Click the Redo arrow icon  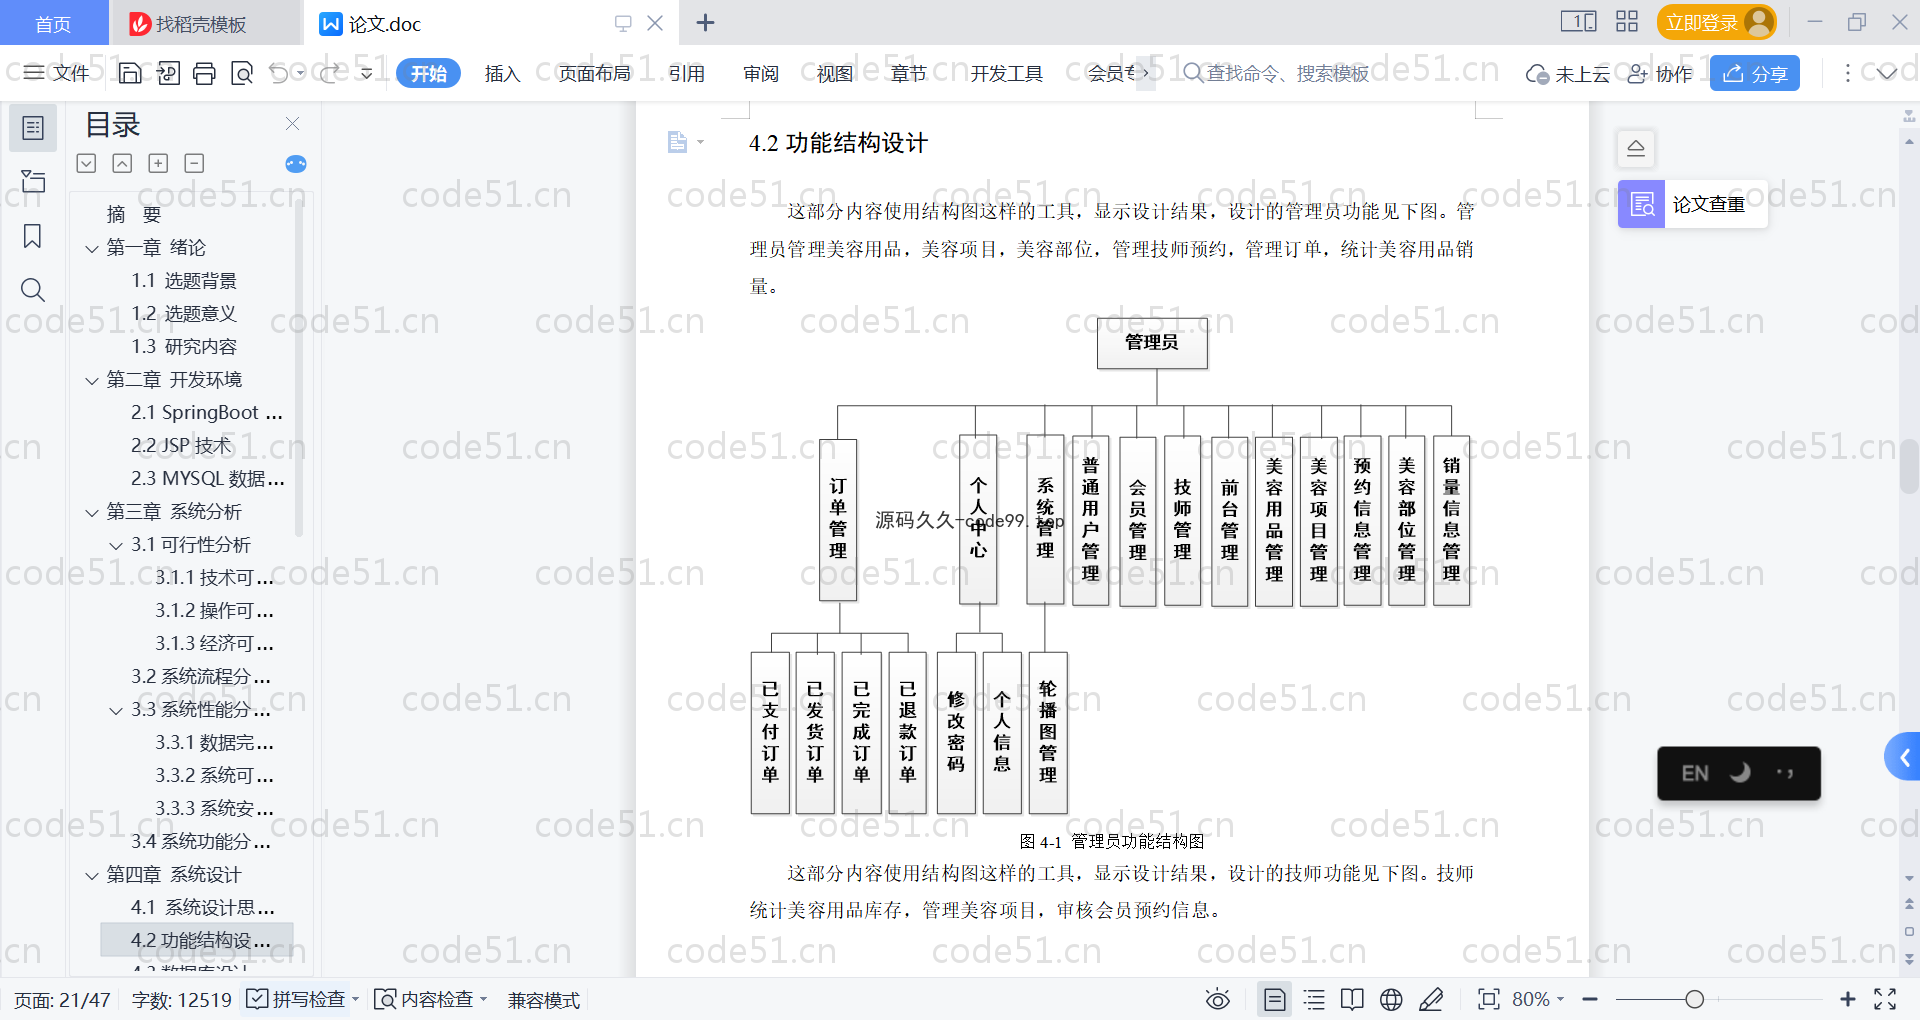329,73
